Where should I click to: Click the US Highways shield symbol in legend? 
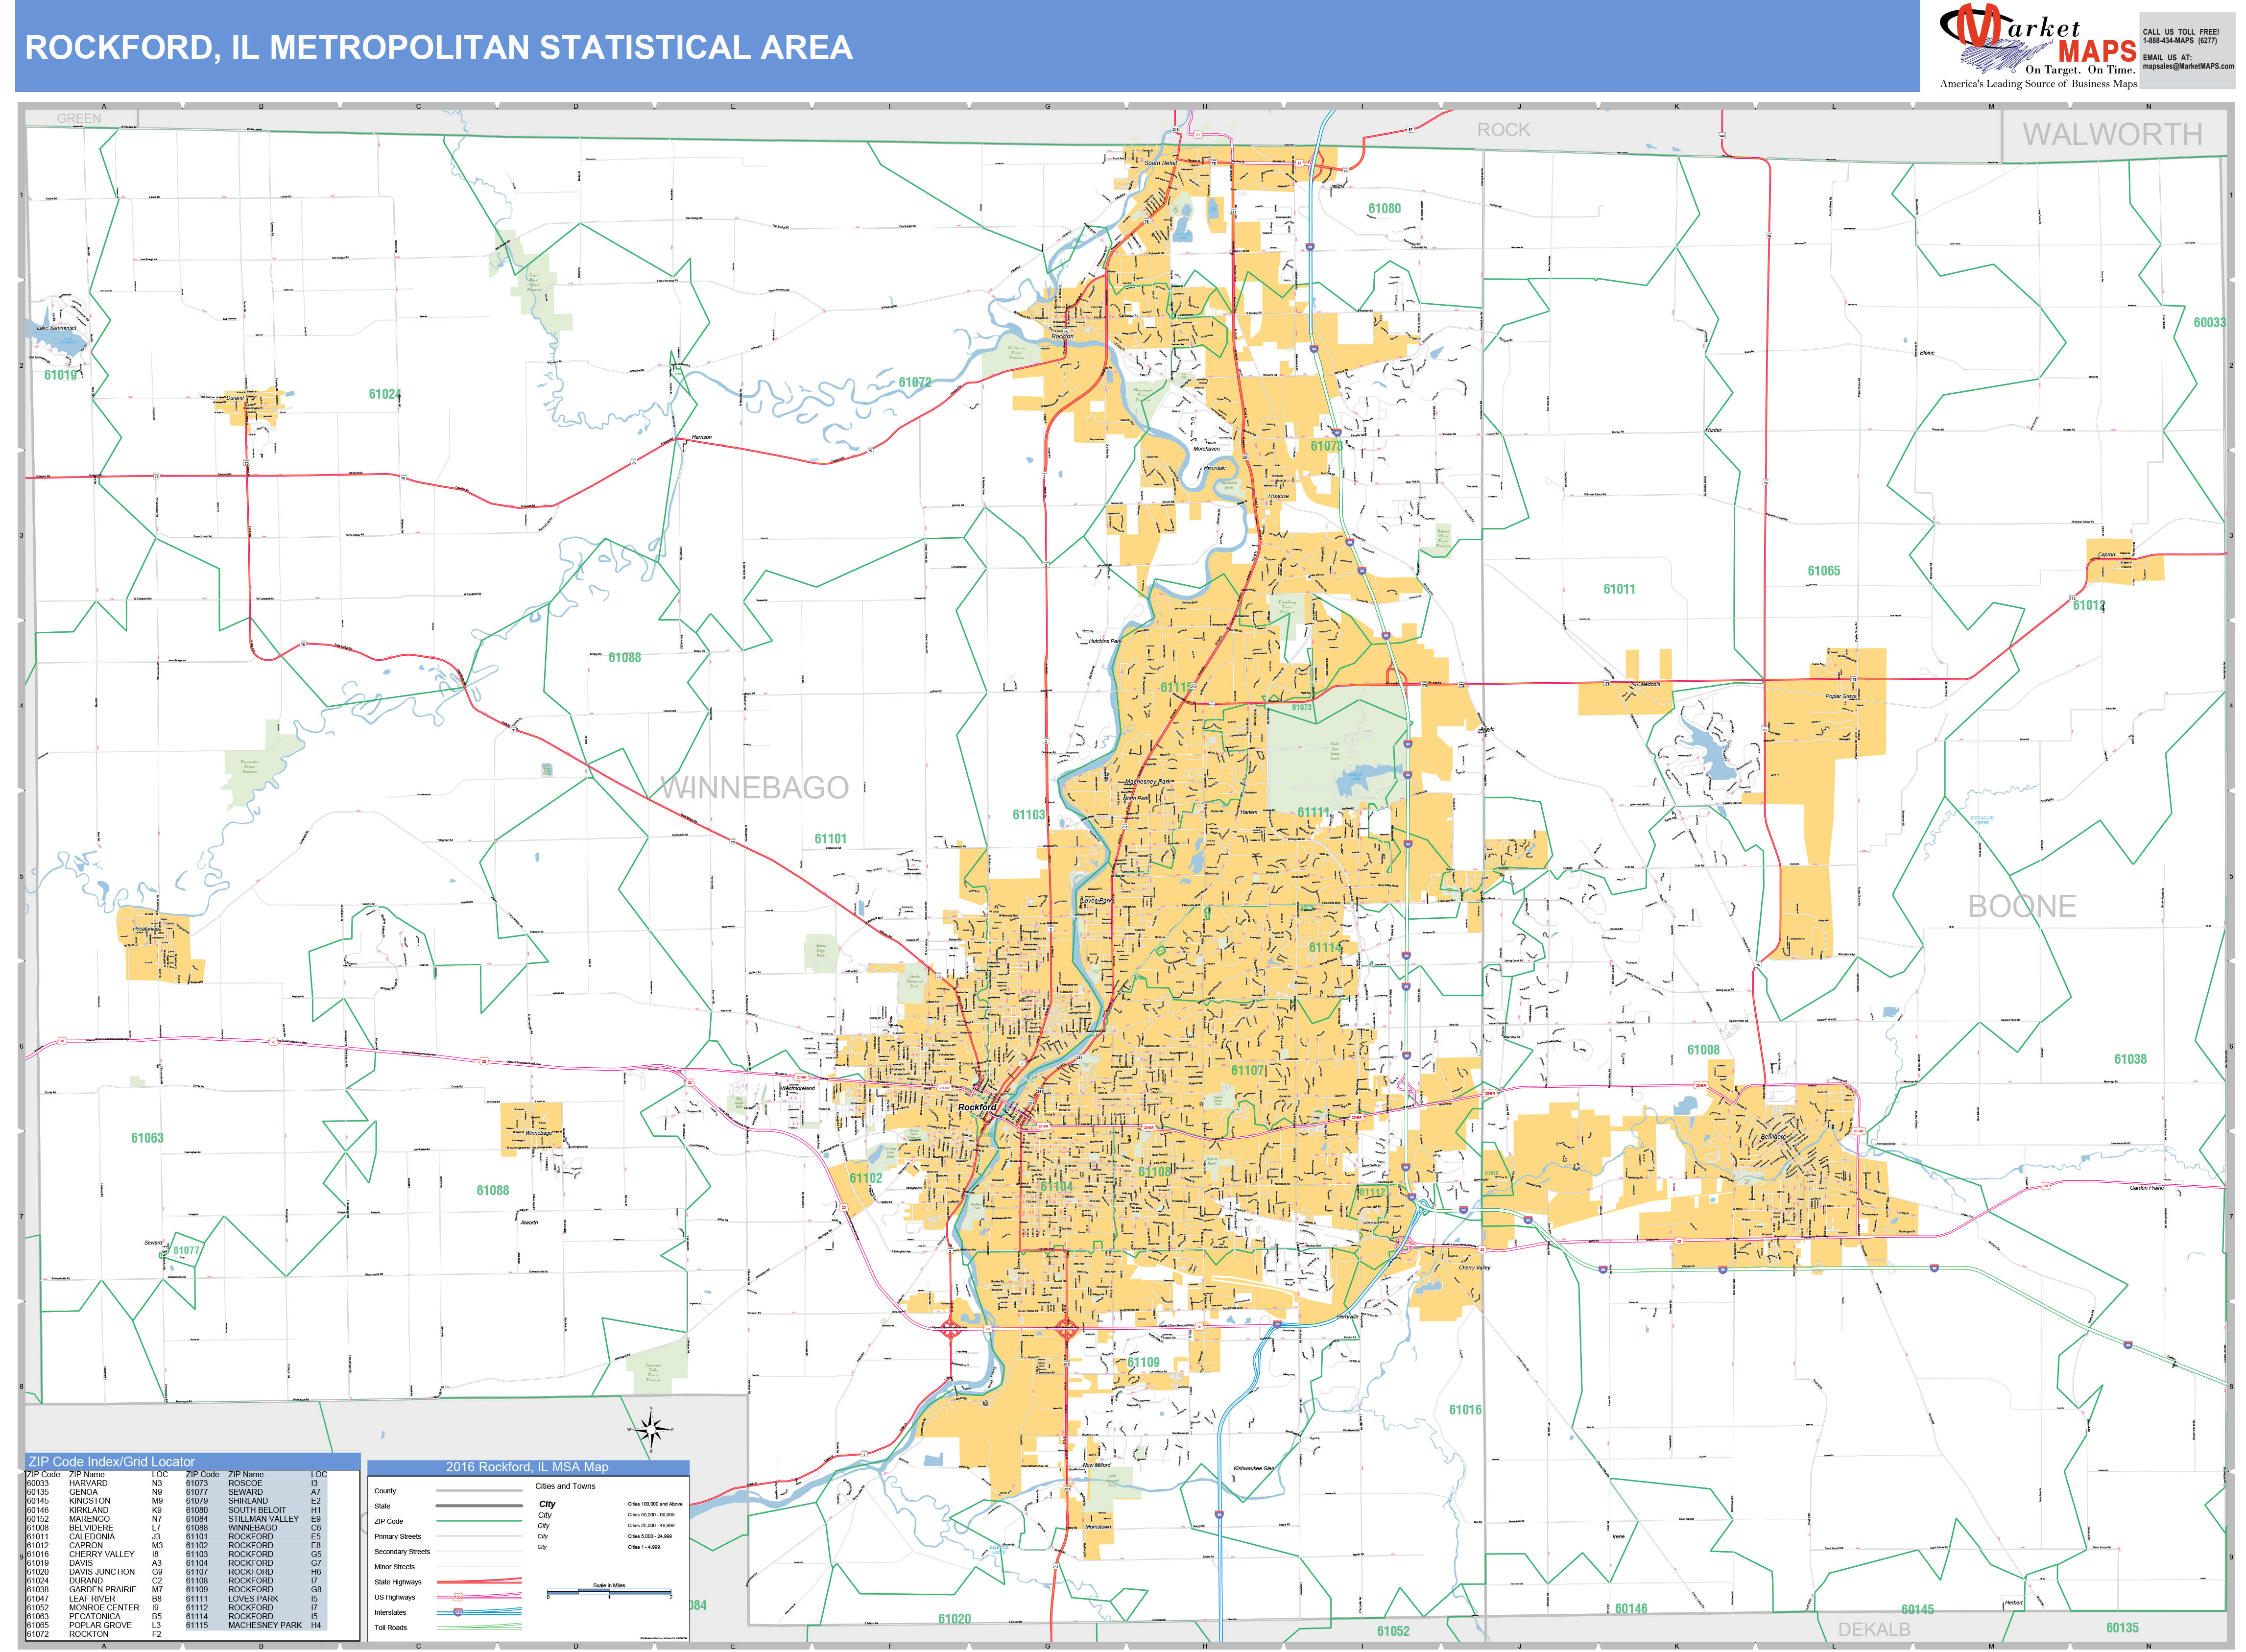click(x=458, y=1597)
